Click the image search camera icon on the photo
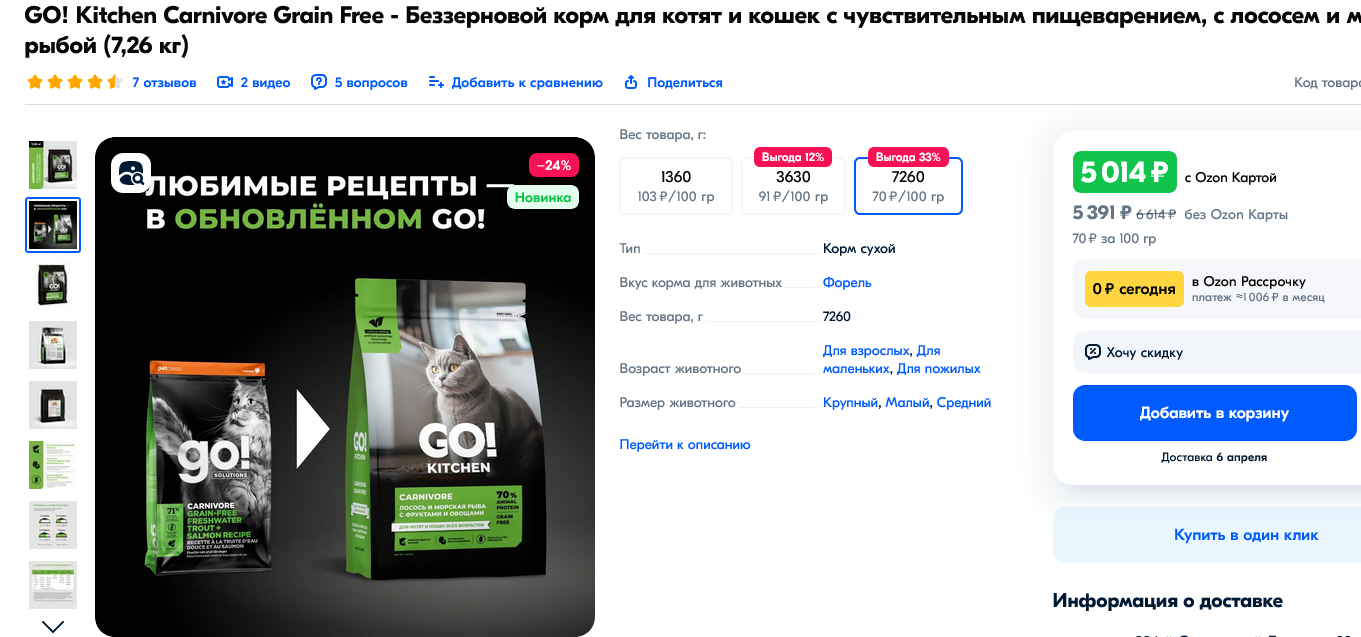The image size is (1361, 637). pos(131,173)
